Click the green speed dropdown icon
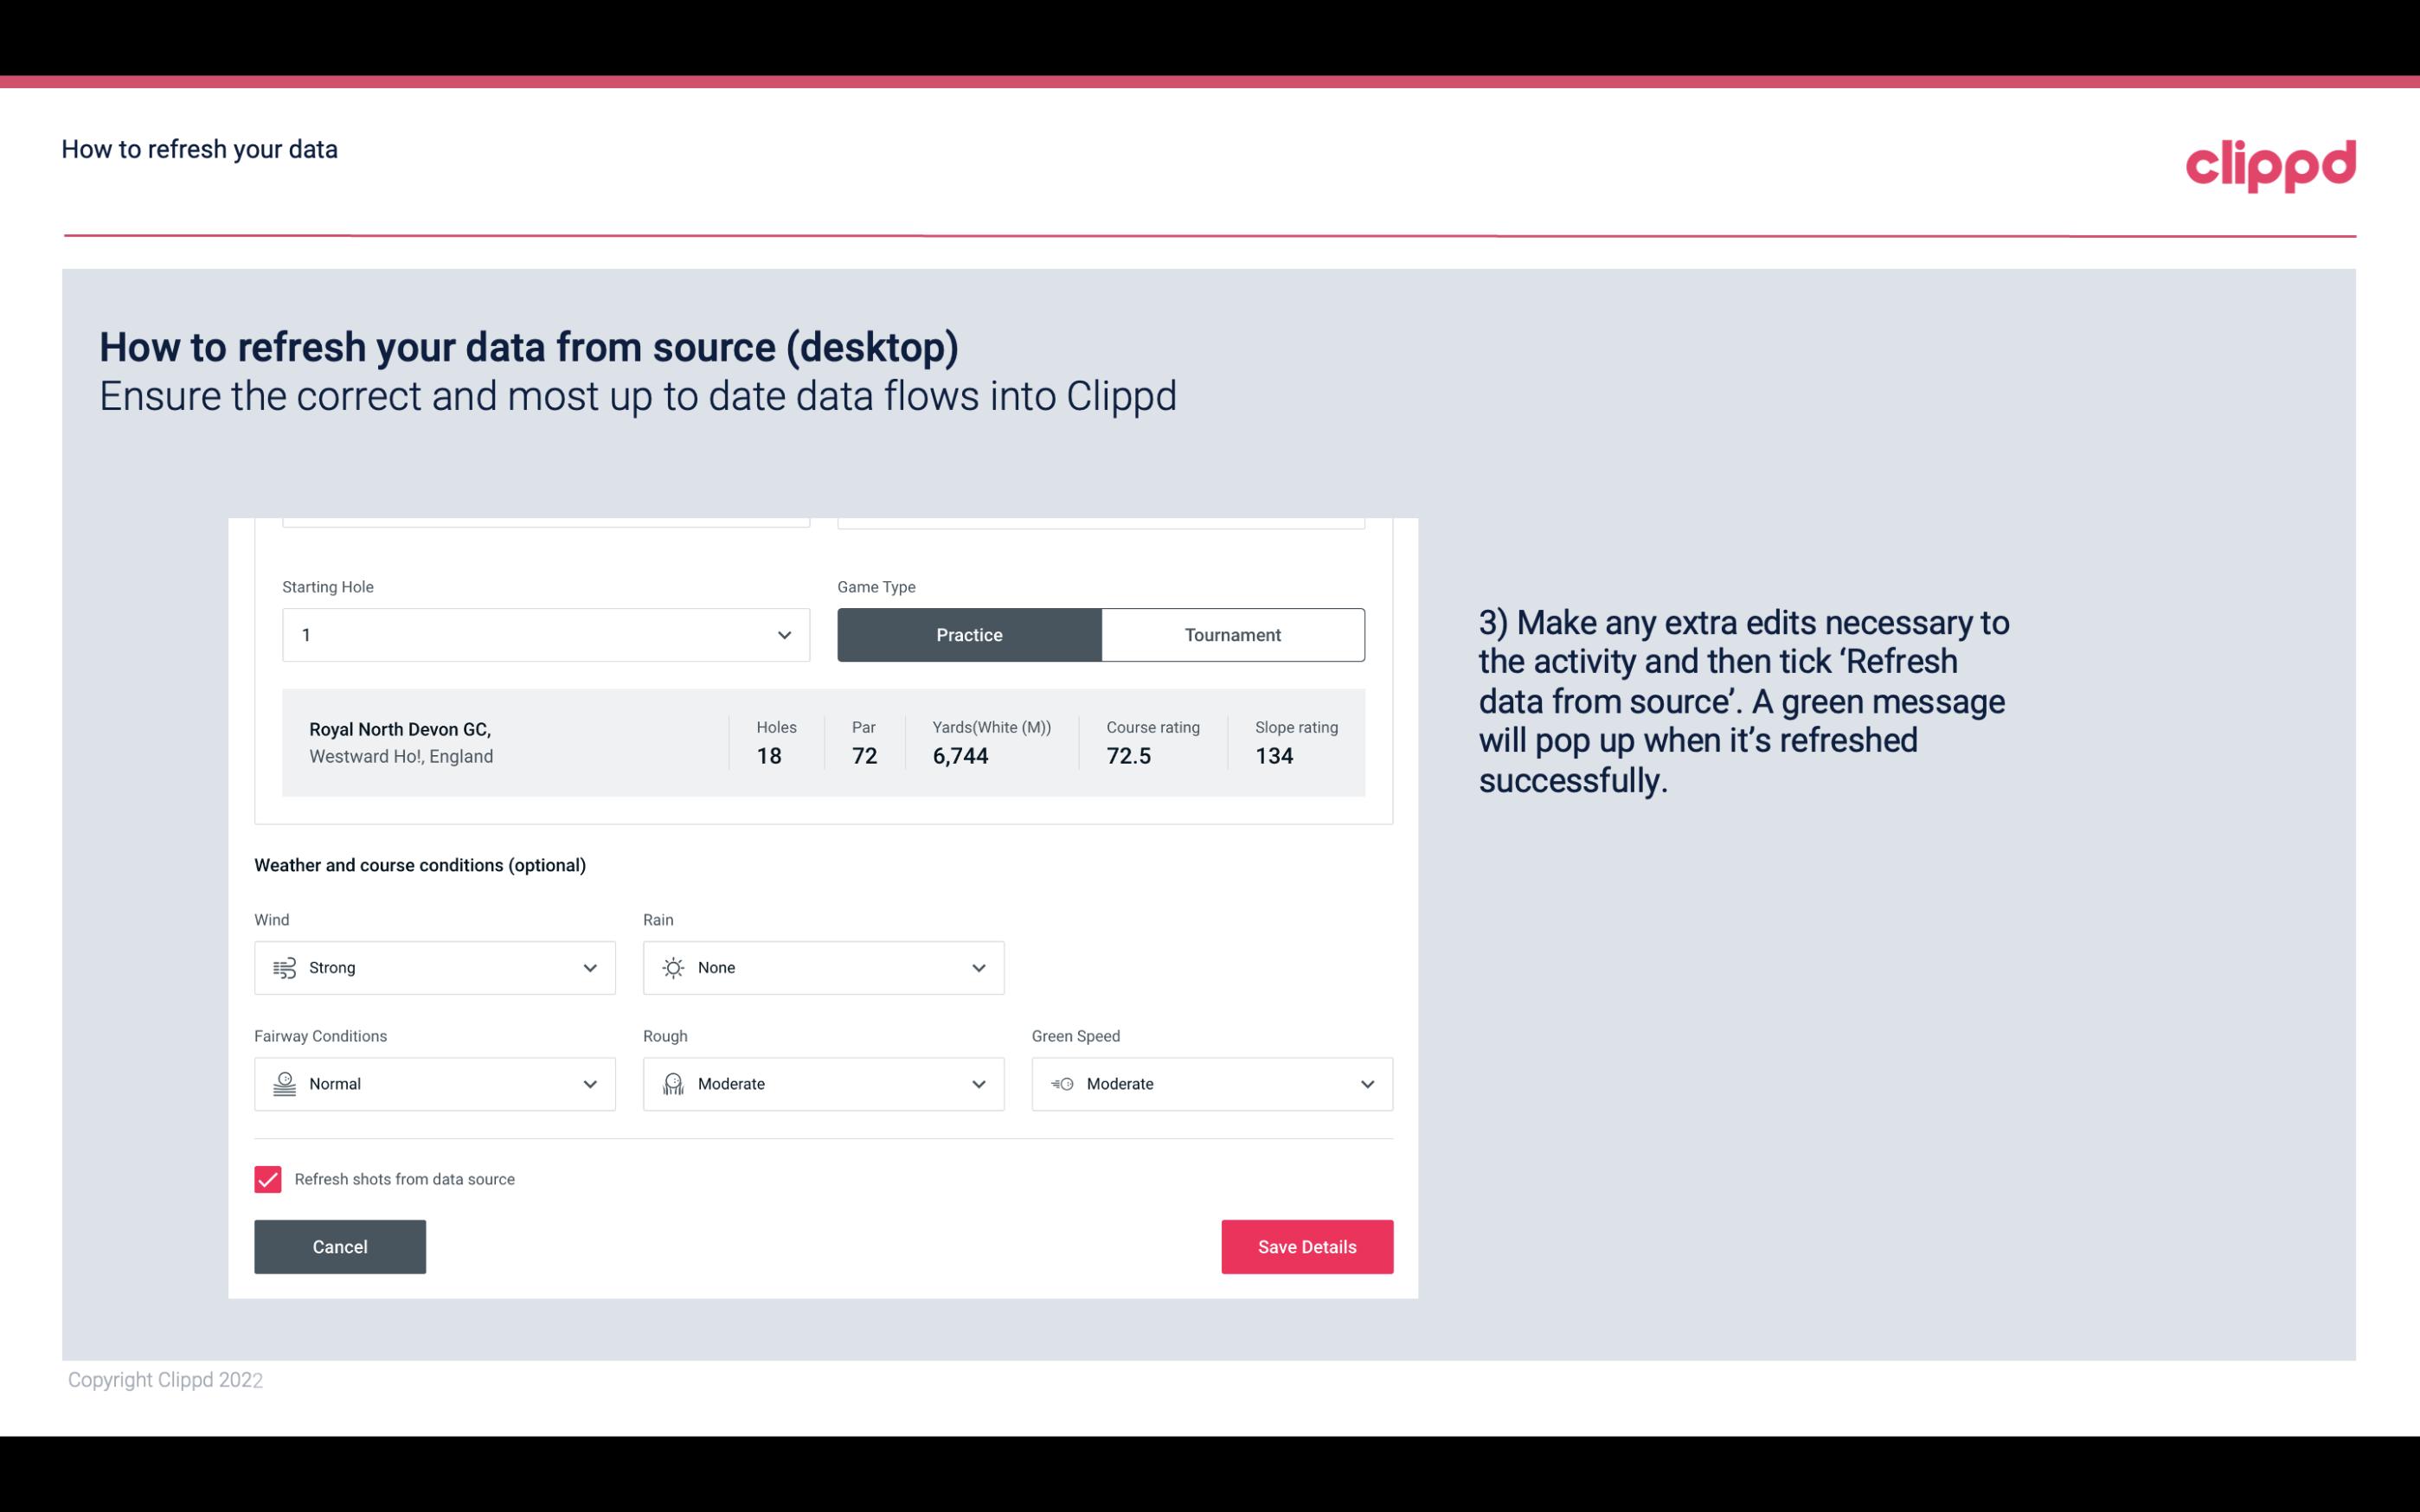2420x1512 pixels. [x=1368, y=1084]
